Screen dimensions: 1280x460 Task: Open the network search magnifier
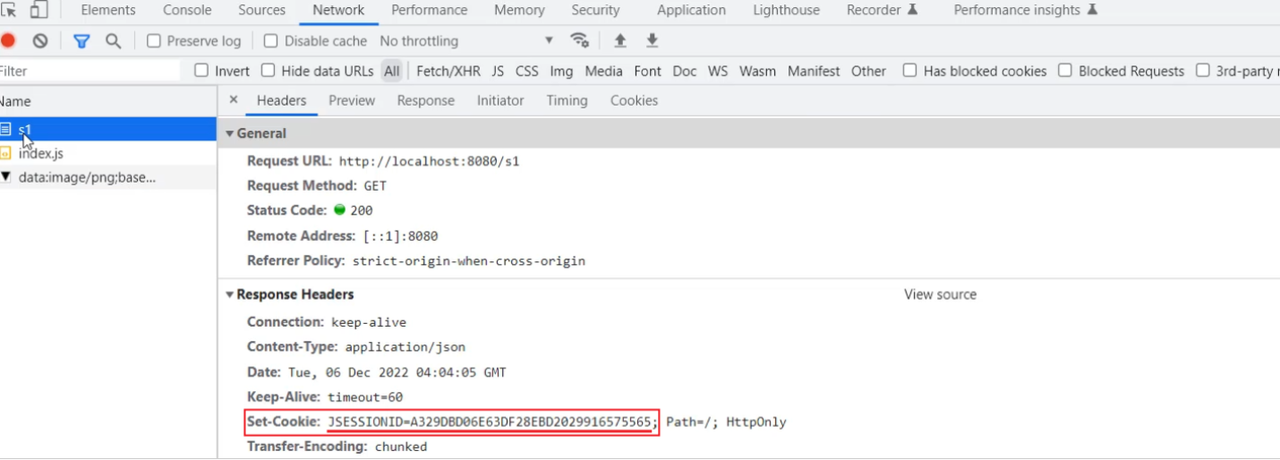point(113,41)
